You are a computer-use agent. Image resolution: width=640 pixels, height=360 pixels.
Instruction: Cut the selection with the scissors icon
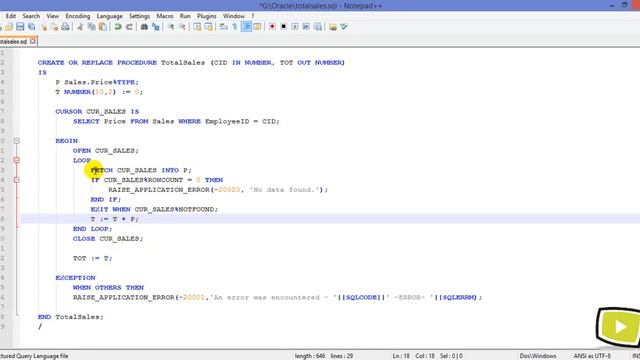pos(80,27)
